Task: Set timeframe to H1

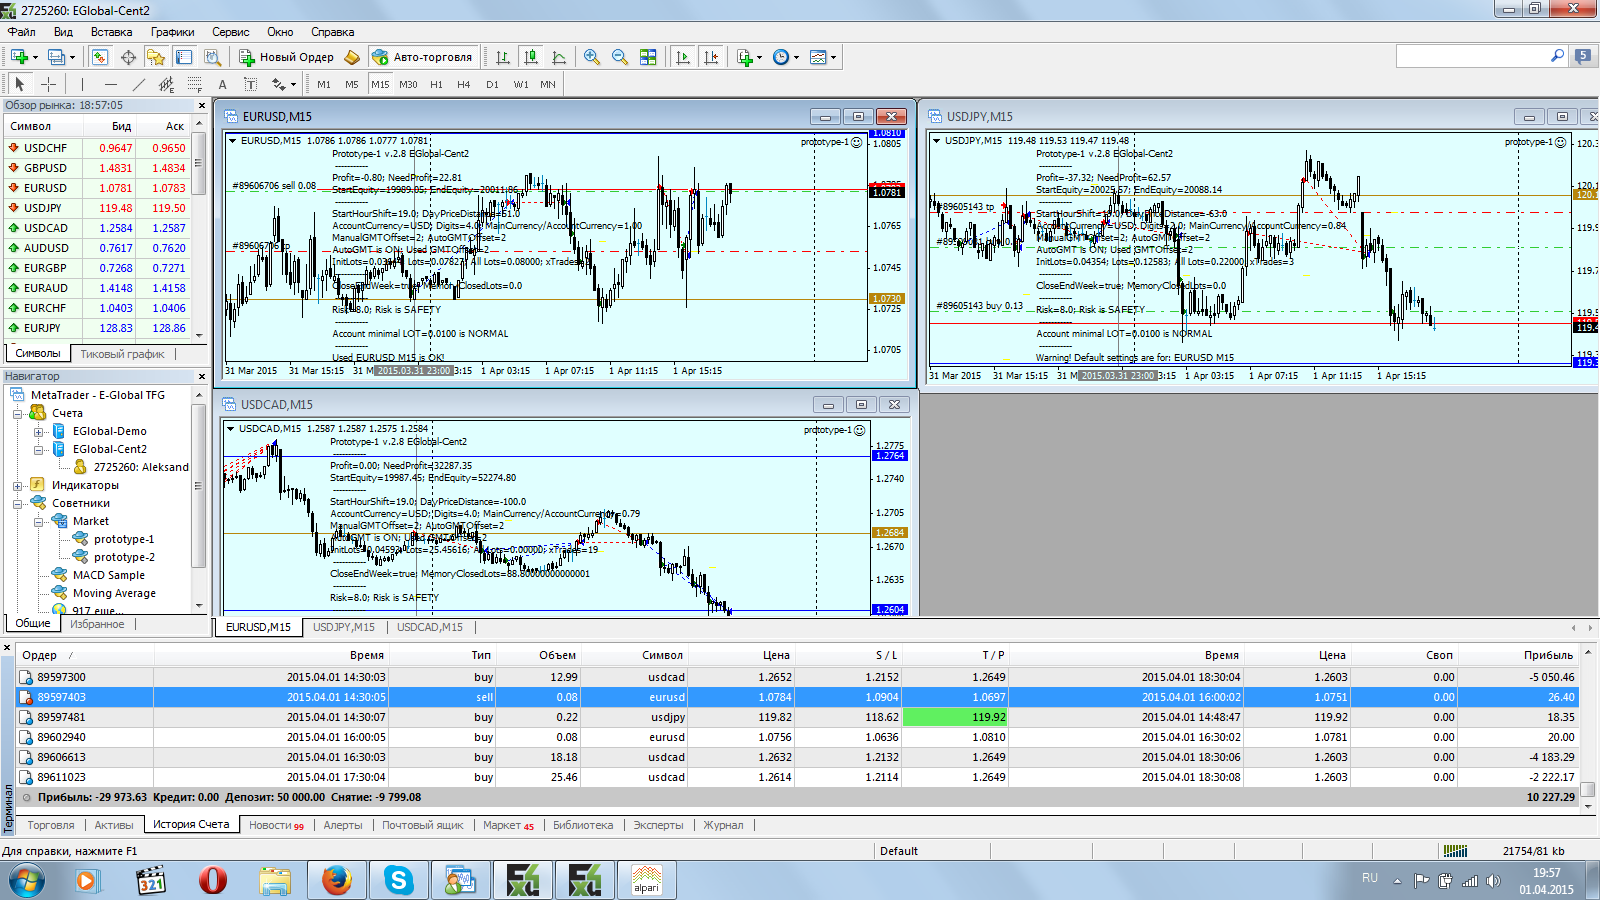Action: coord(436,84)
